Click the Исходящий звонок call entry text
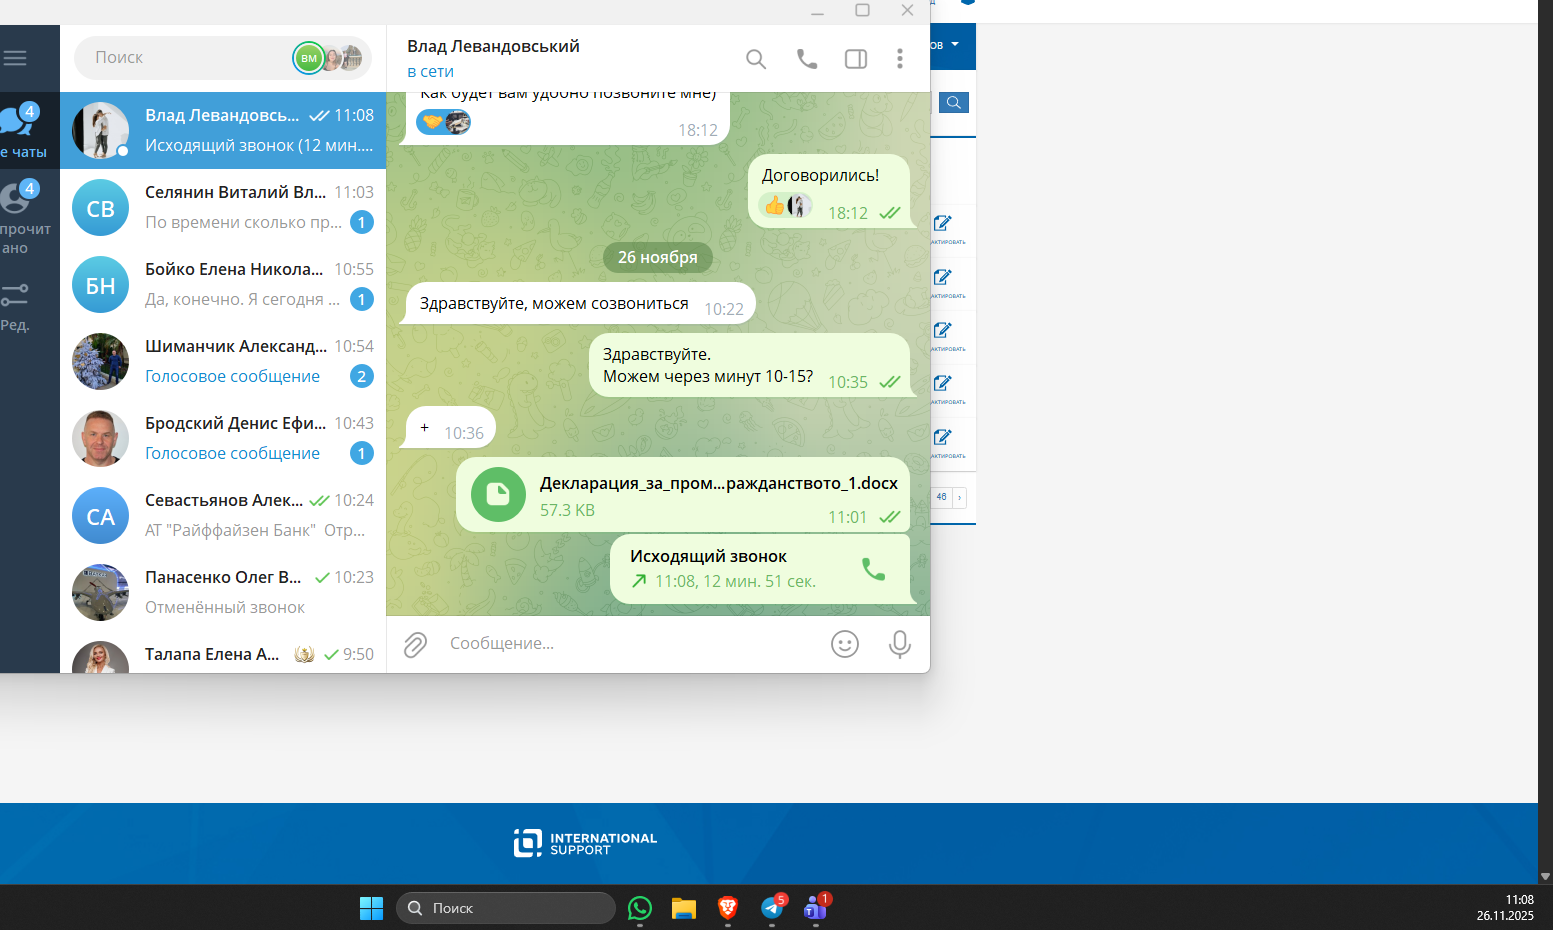1553x930 pixels. pos(708,557)
